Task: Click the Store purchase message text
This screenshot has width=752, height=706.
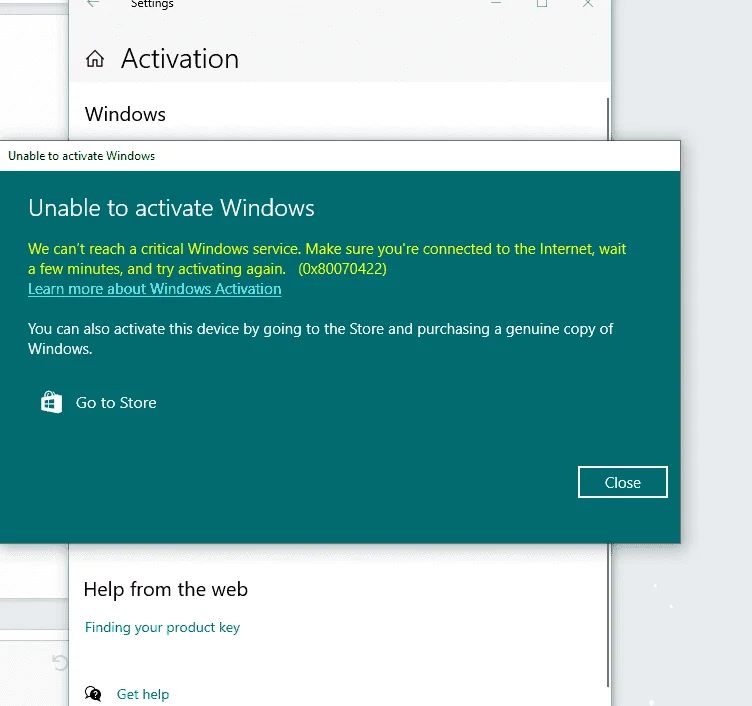Action: coord(320,339)
